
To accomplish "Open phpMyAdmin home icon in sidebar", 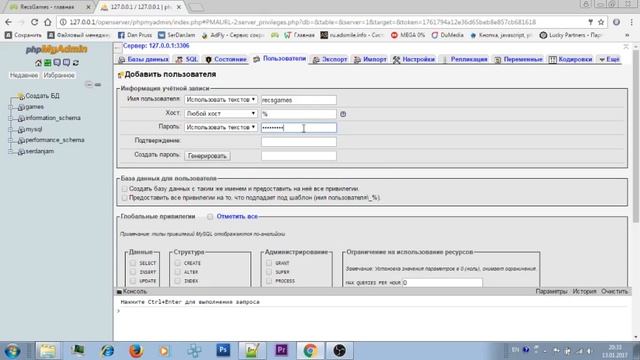I will (38, 63).
